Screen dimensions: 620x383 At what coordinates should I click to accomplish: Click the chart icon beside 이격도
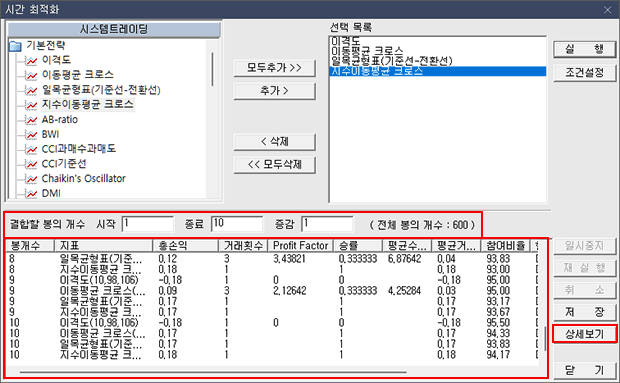[x=31, y=60]
